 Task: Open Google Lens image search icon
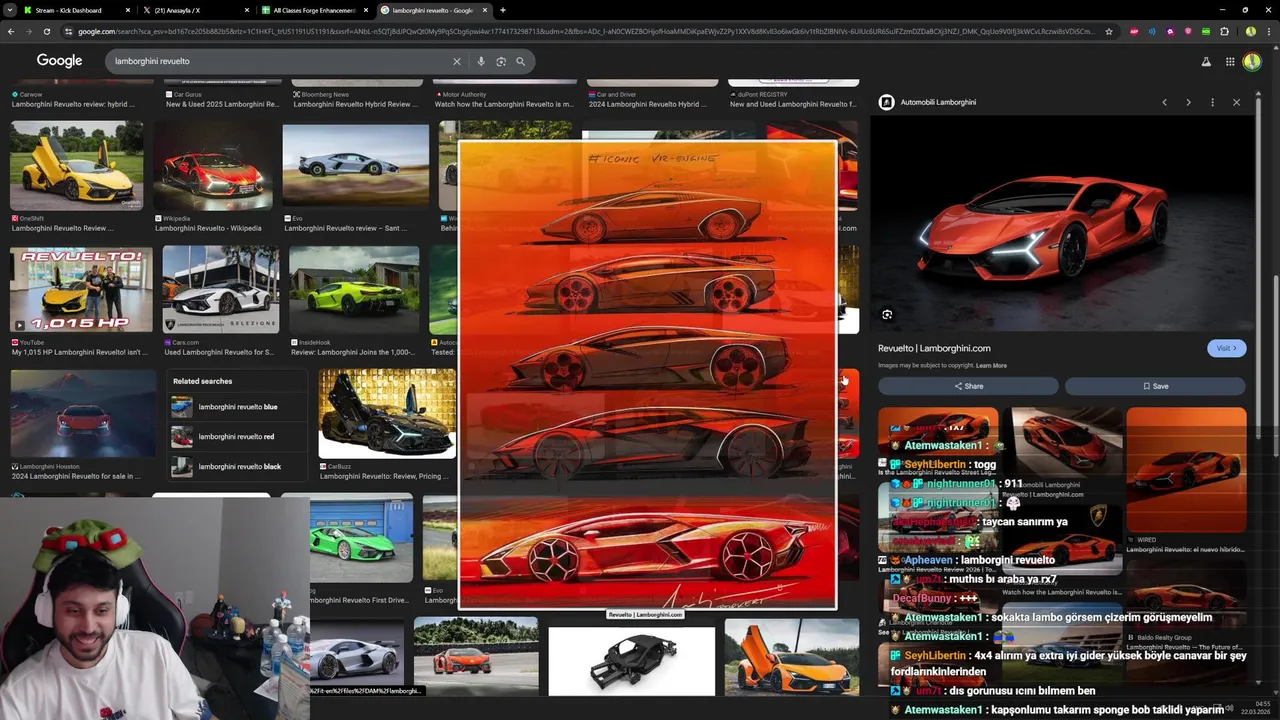501,61
